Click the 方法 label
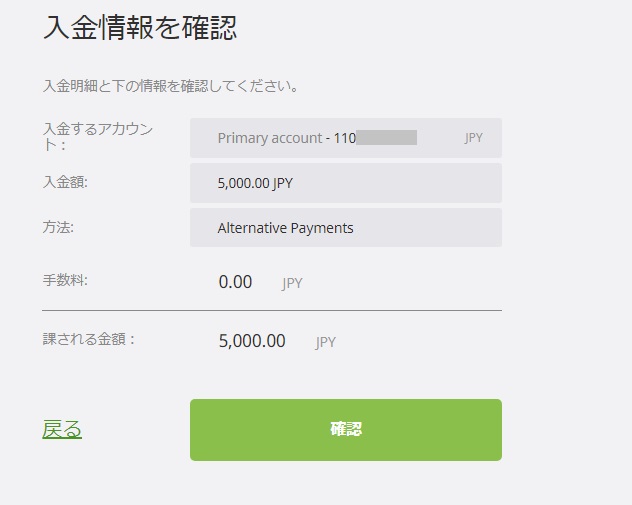This screenshot has width=632, height=505. tap(58, 227)
